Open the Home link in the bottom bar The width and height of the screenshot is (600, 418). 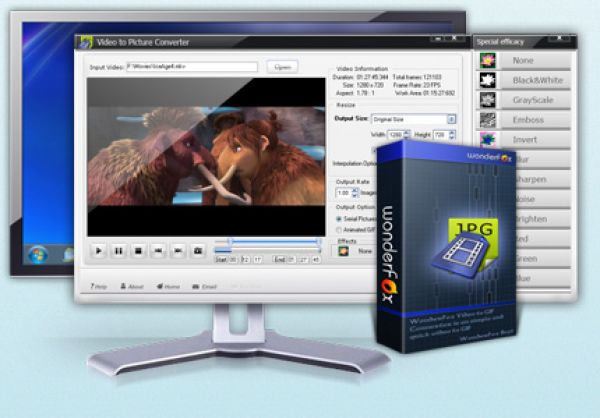click(168, 286)
